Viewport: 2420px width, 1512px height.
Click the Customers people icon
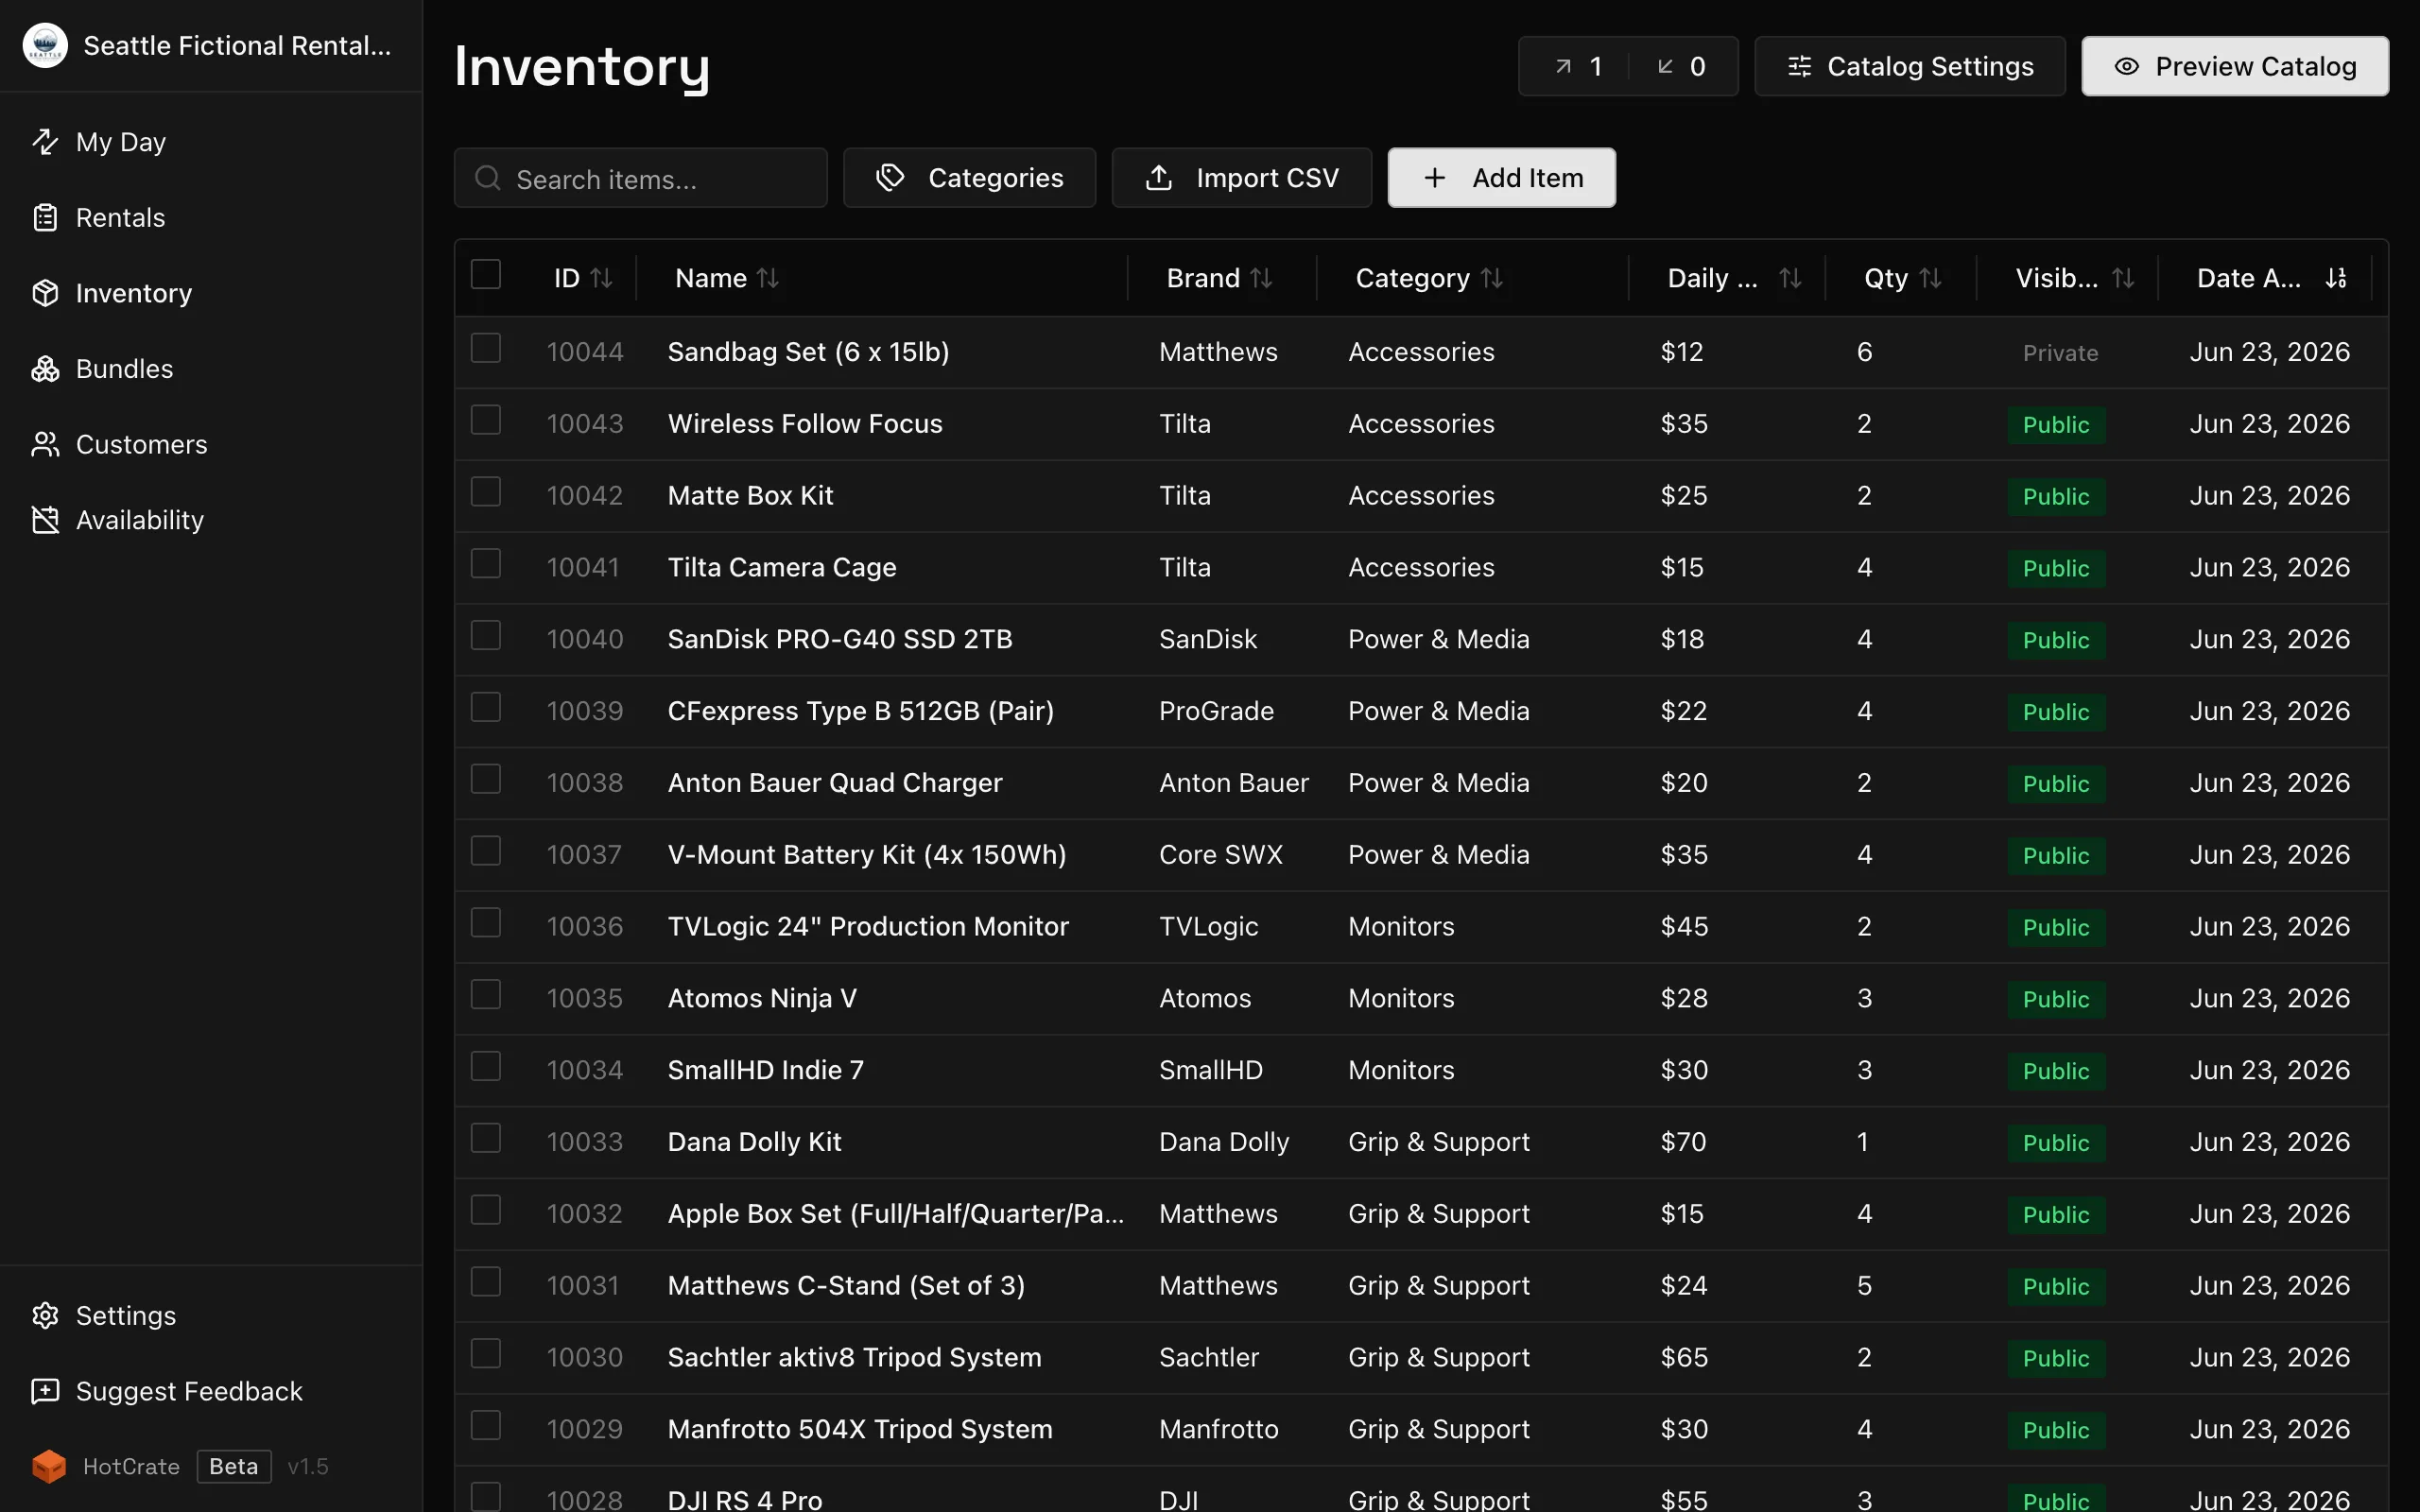pos(45,444)
